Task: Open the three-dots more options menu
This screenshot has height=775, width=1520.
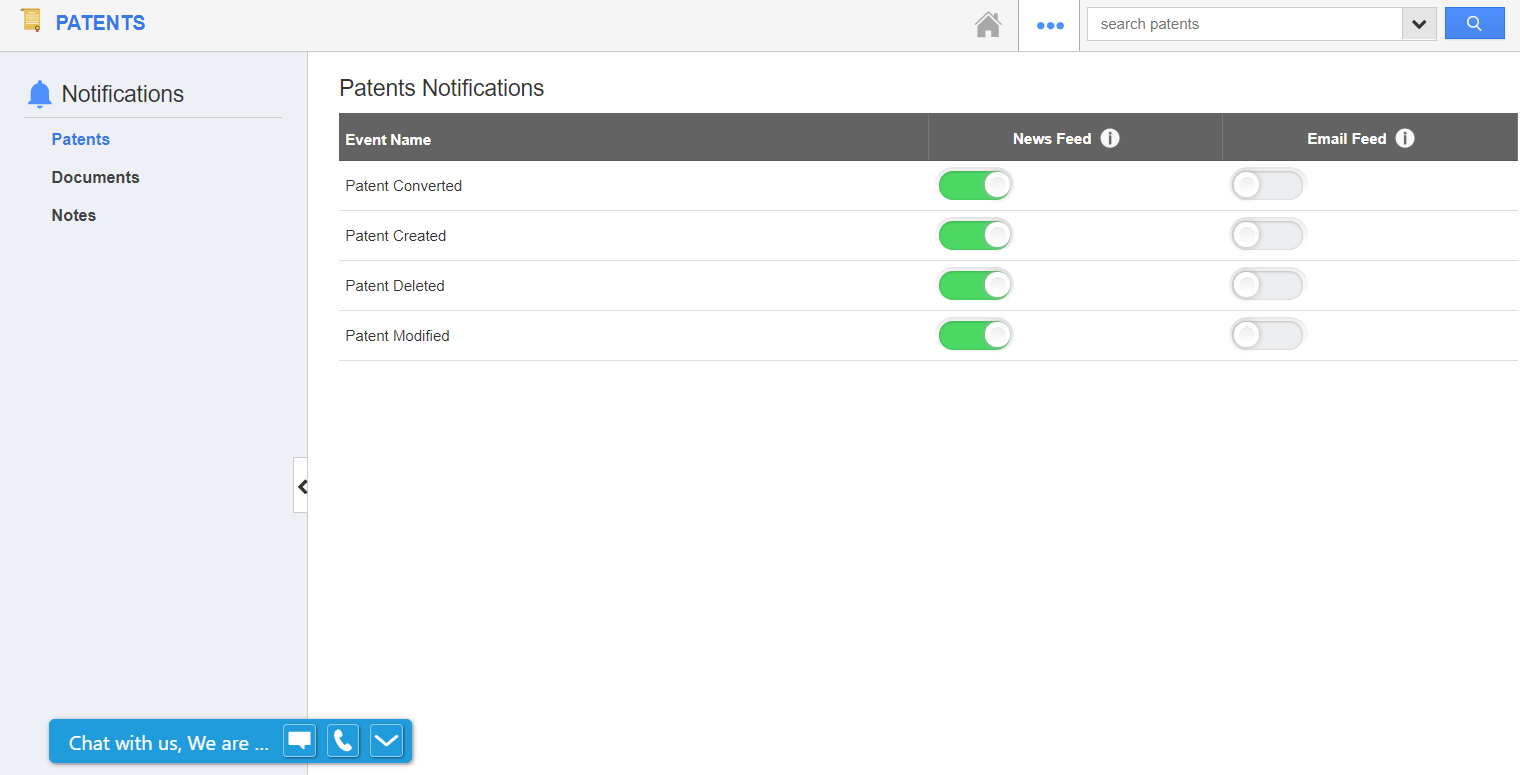Action: tap(1050, 26)
